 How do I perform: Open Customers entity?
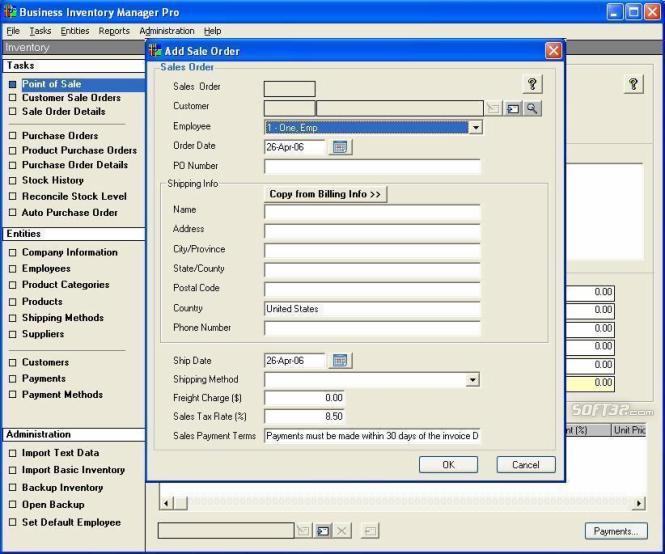45,362
